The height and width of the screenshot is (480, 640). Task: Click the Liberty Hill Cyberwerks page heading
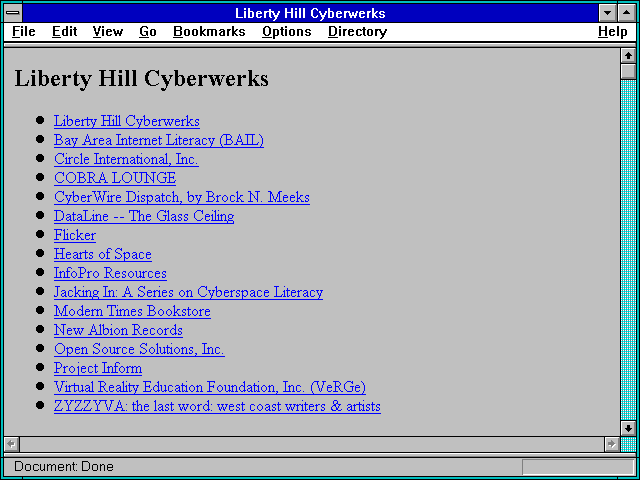point(142,78)
